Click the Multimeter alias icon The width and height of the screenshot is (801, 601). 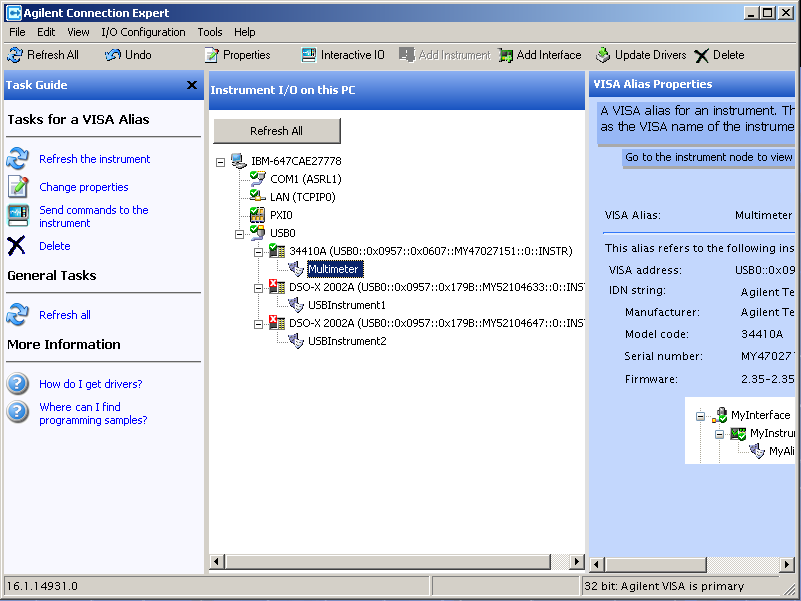tap(296, 269)
